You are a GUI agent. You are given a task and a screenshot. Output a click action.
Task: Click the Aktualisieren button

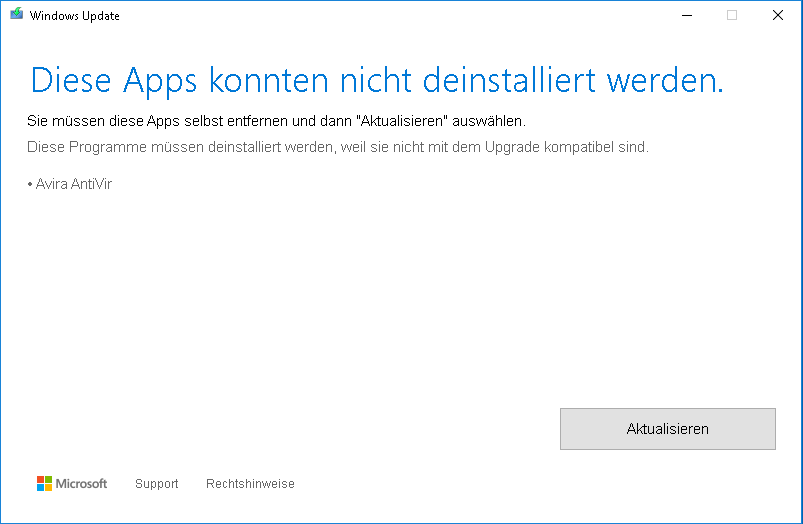[x=668, y=429]
